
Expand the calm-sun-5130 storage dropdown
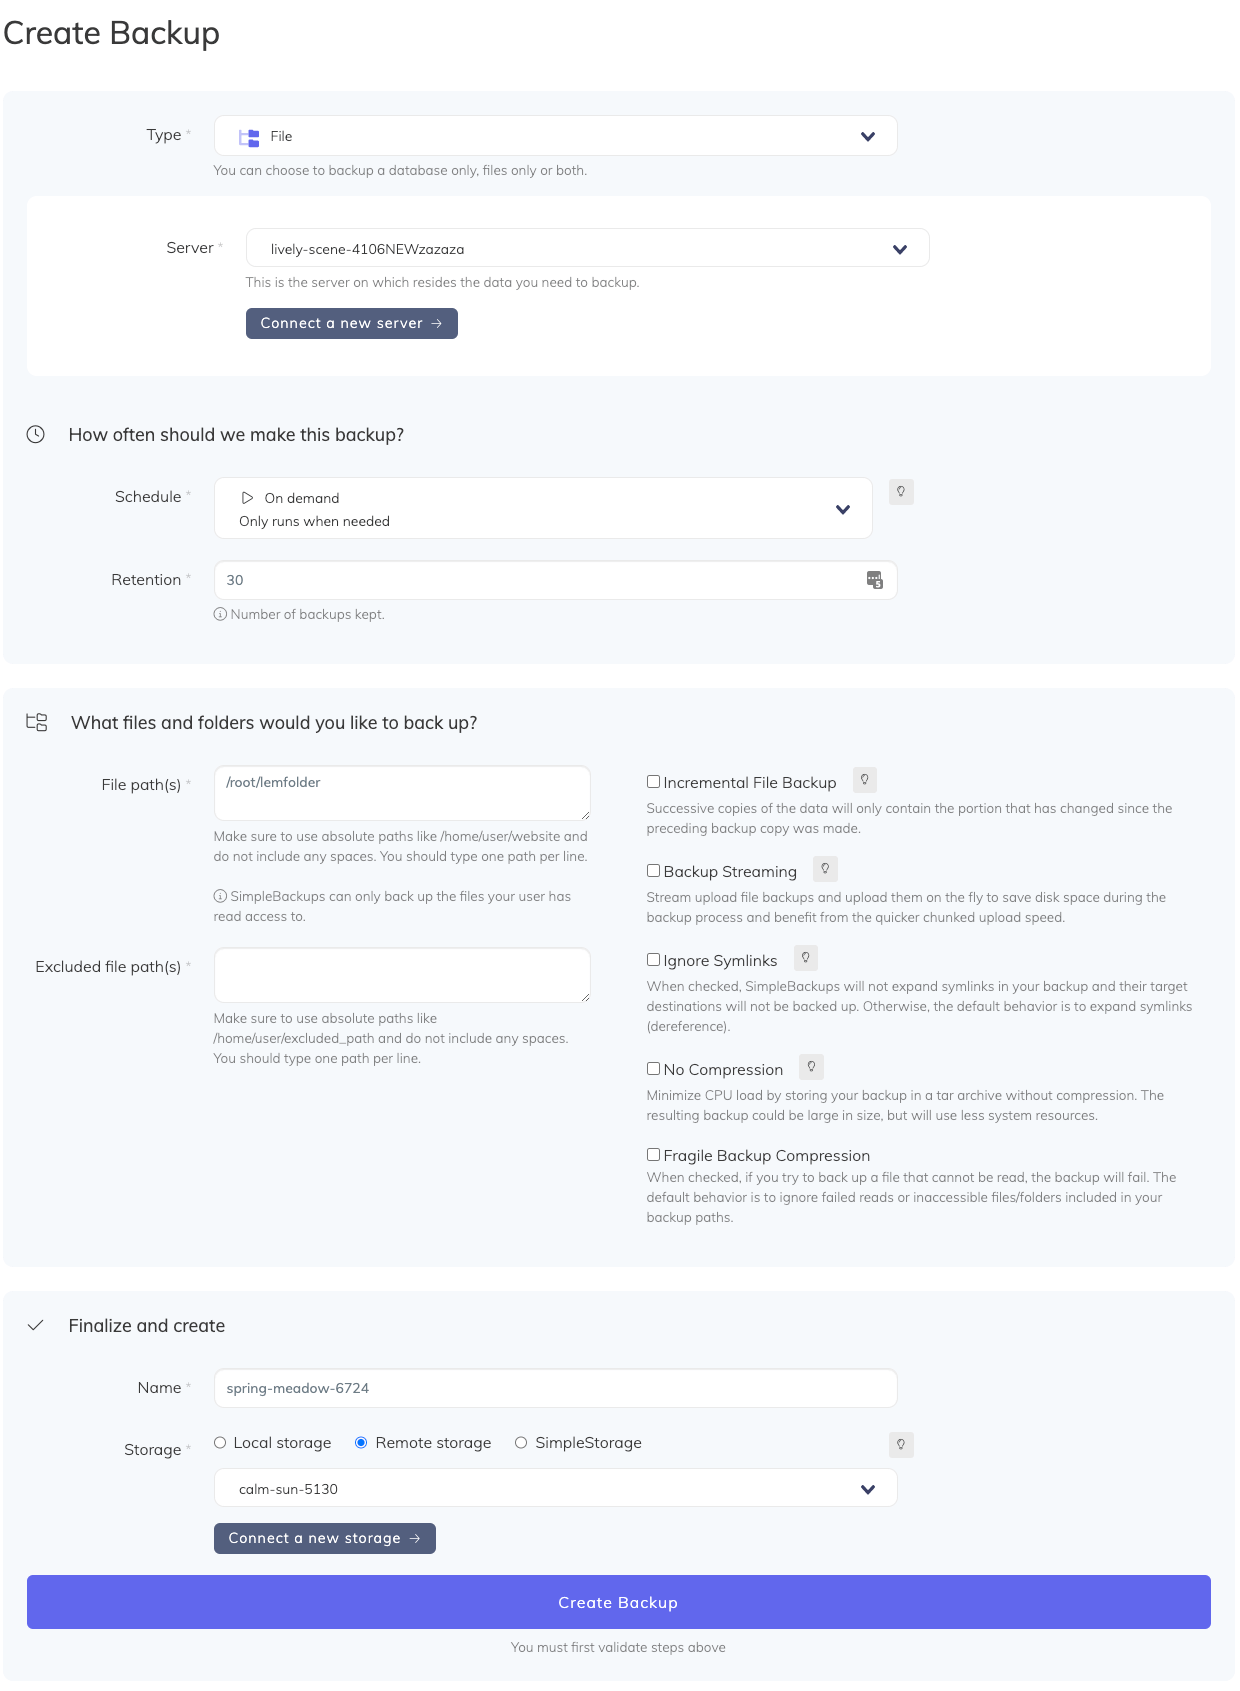click(555, 1489)
